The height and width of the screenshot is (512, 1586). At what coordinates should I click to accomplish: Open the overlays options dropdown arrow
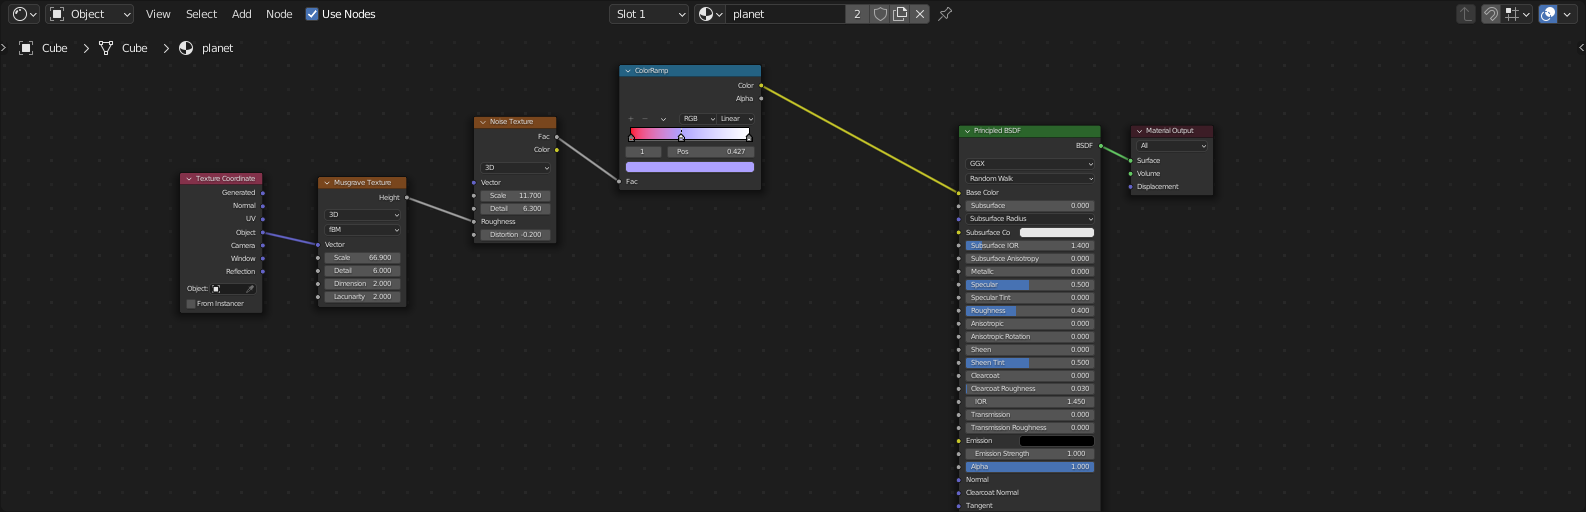(1568, 14)
